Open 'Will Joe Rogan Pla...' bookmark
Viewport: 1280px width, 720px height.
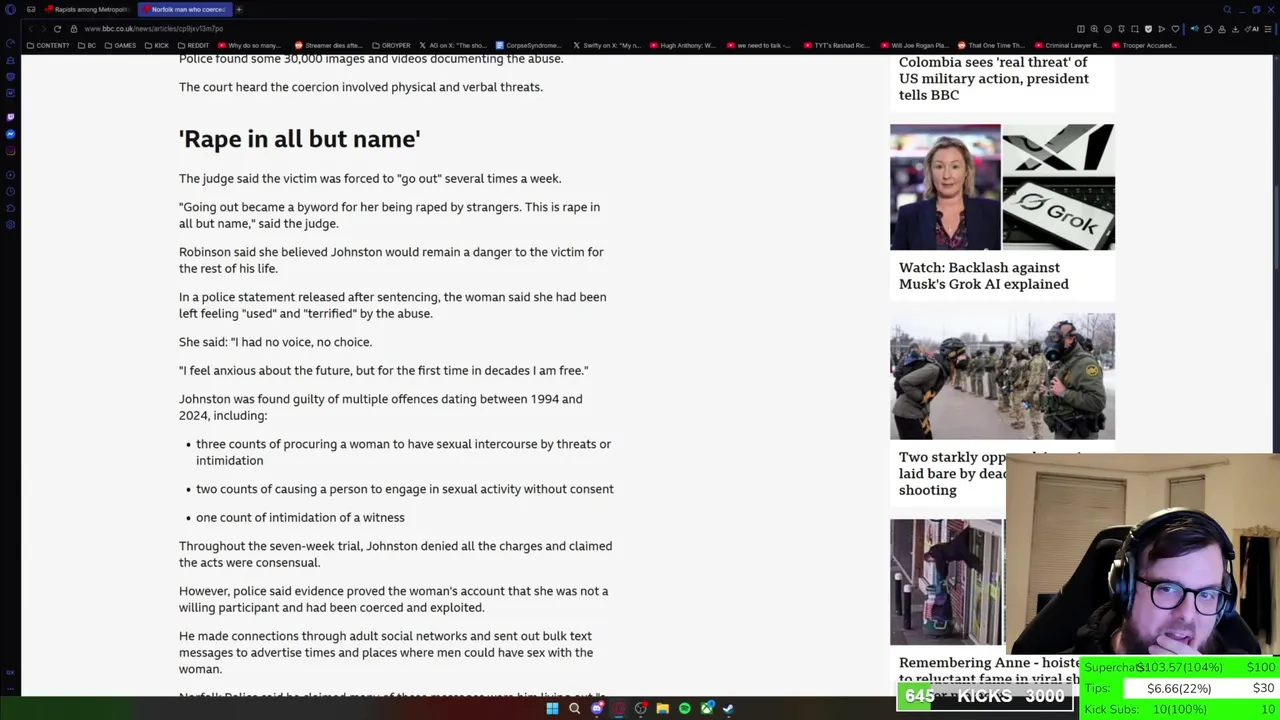(915, 45)
